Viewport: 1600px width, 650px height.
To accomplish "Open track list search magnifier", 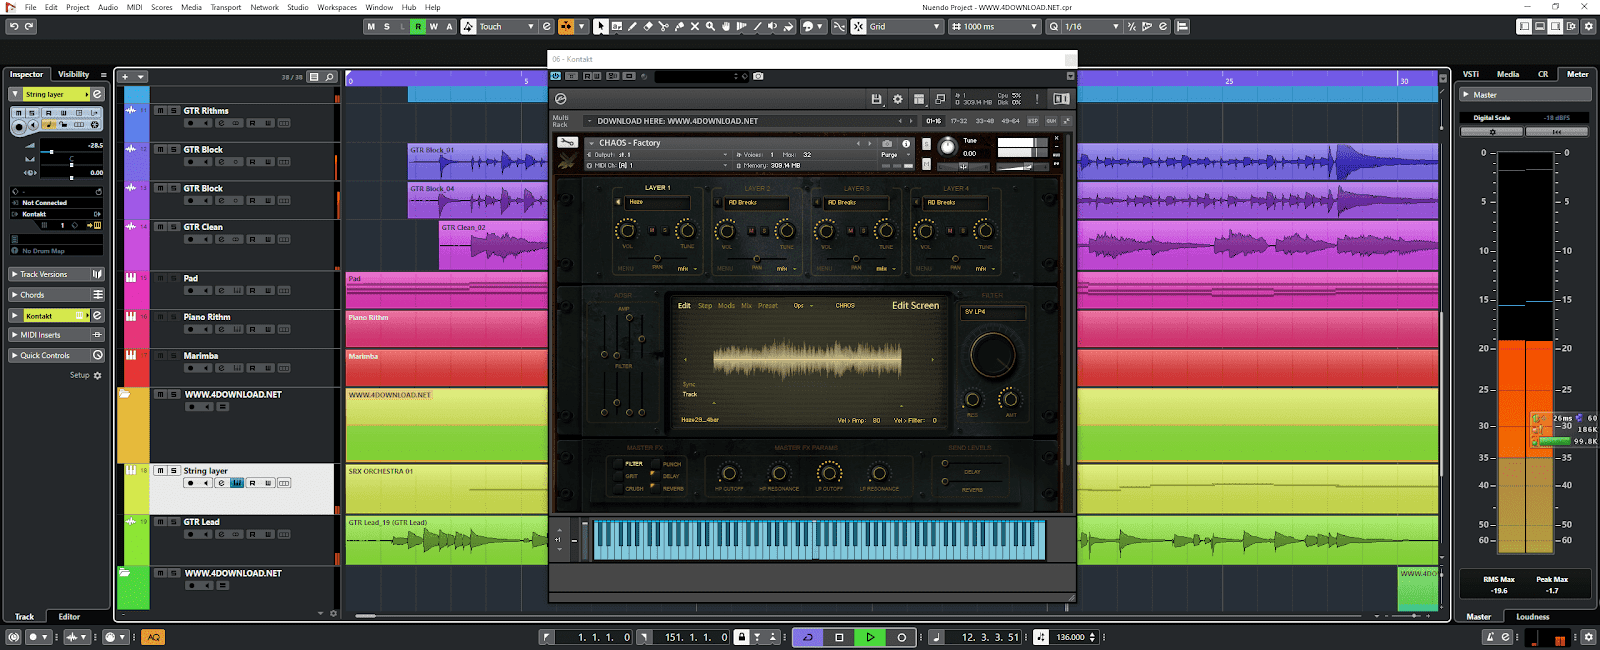I will pyautogui.click(x=329, y=77).
